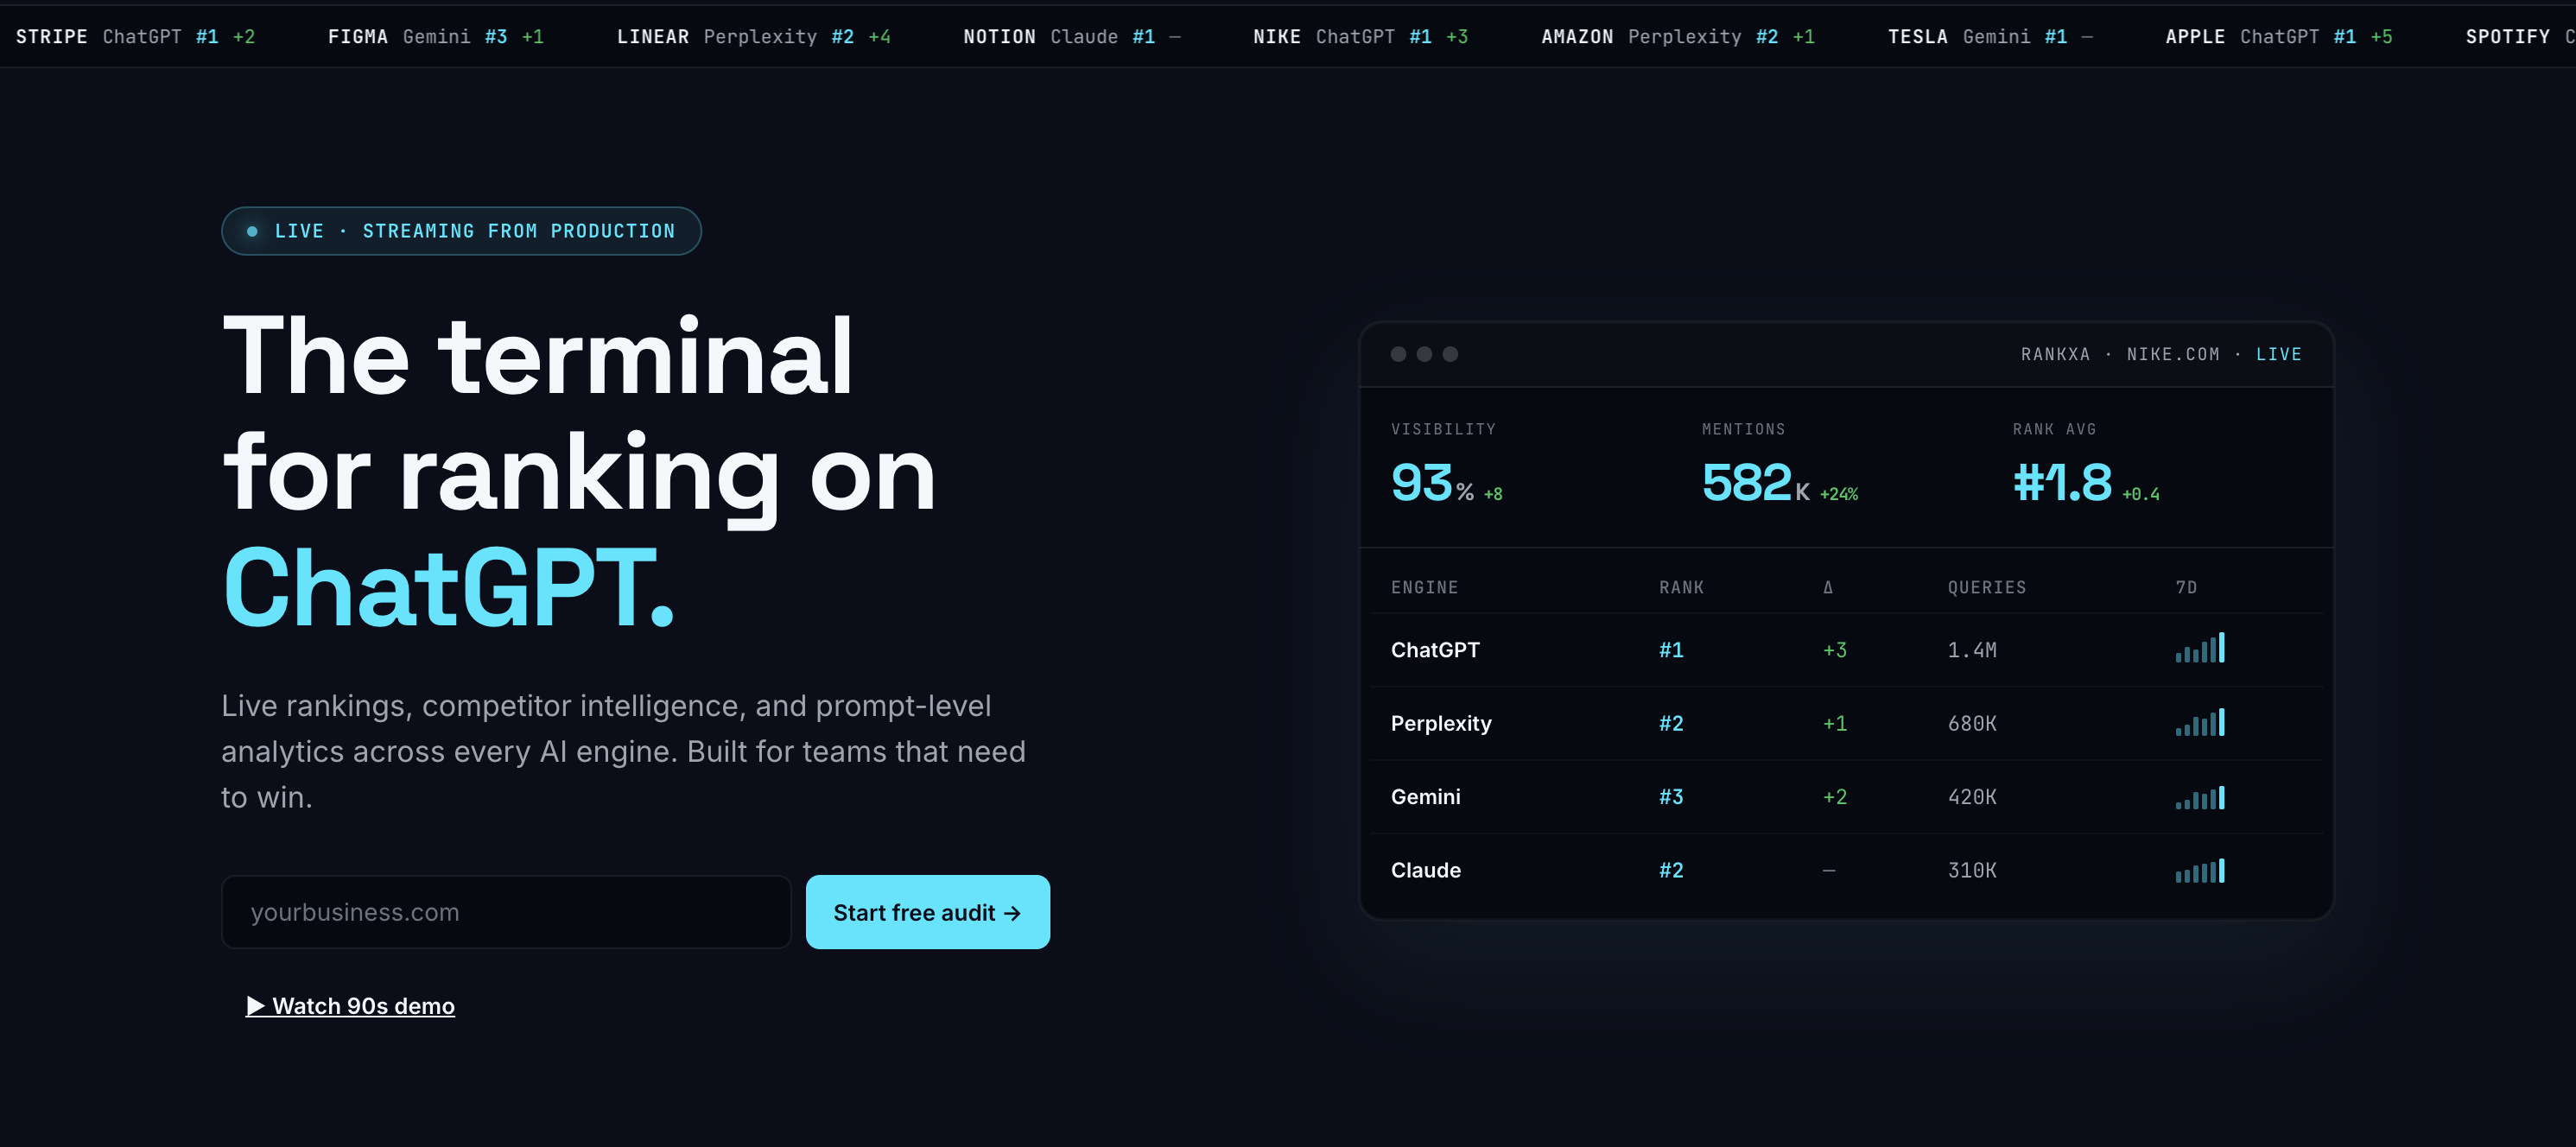Click the #2 rank in Perplexity row

(x=1671, y=723)
